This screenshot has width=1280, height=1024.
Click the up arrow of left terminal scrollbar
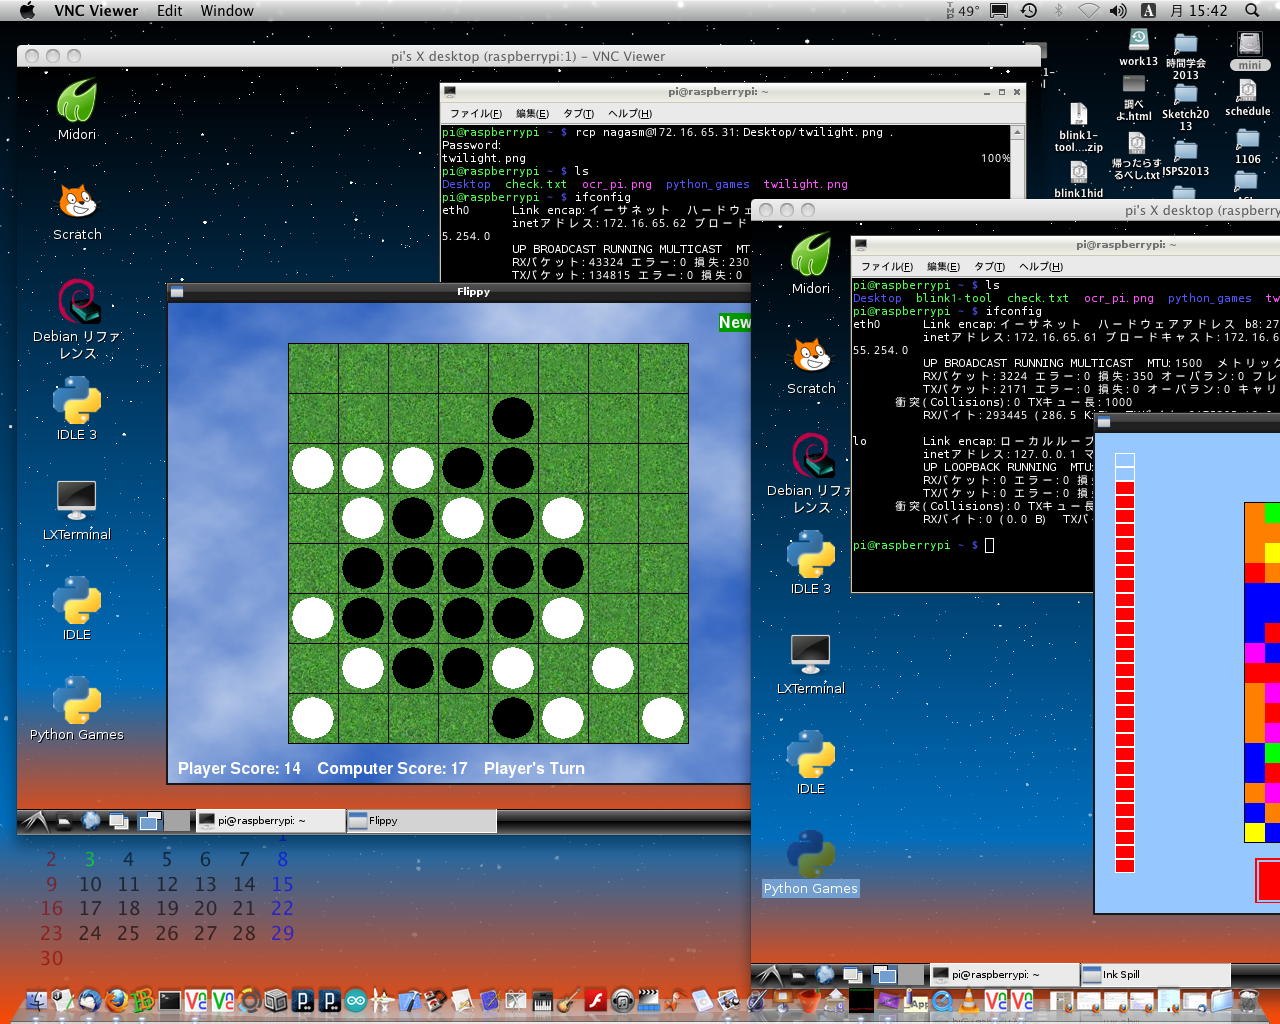[1017, 132]
